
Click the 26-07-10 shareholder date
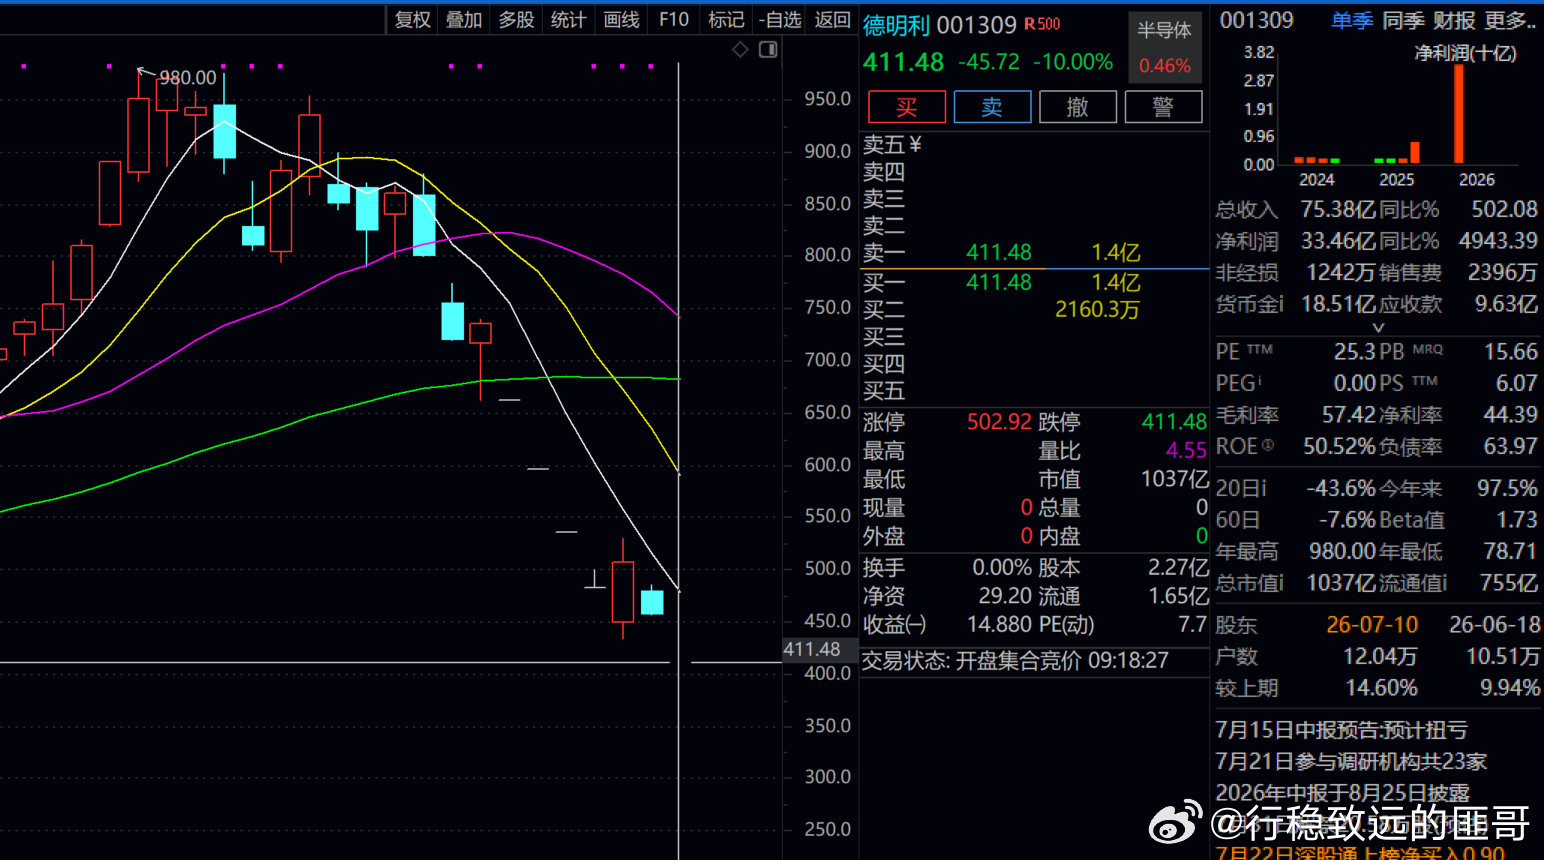point(1372,624)
